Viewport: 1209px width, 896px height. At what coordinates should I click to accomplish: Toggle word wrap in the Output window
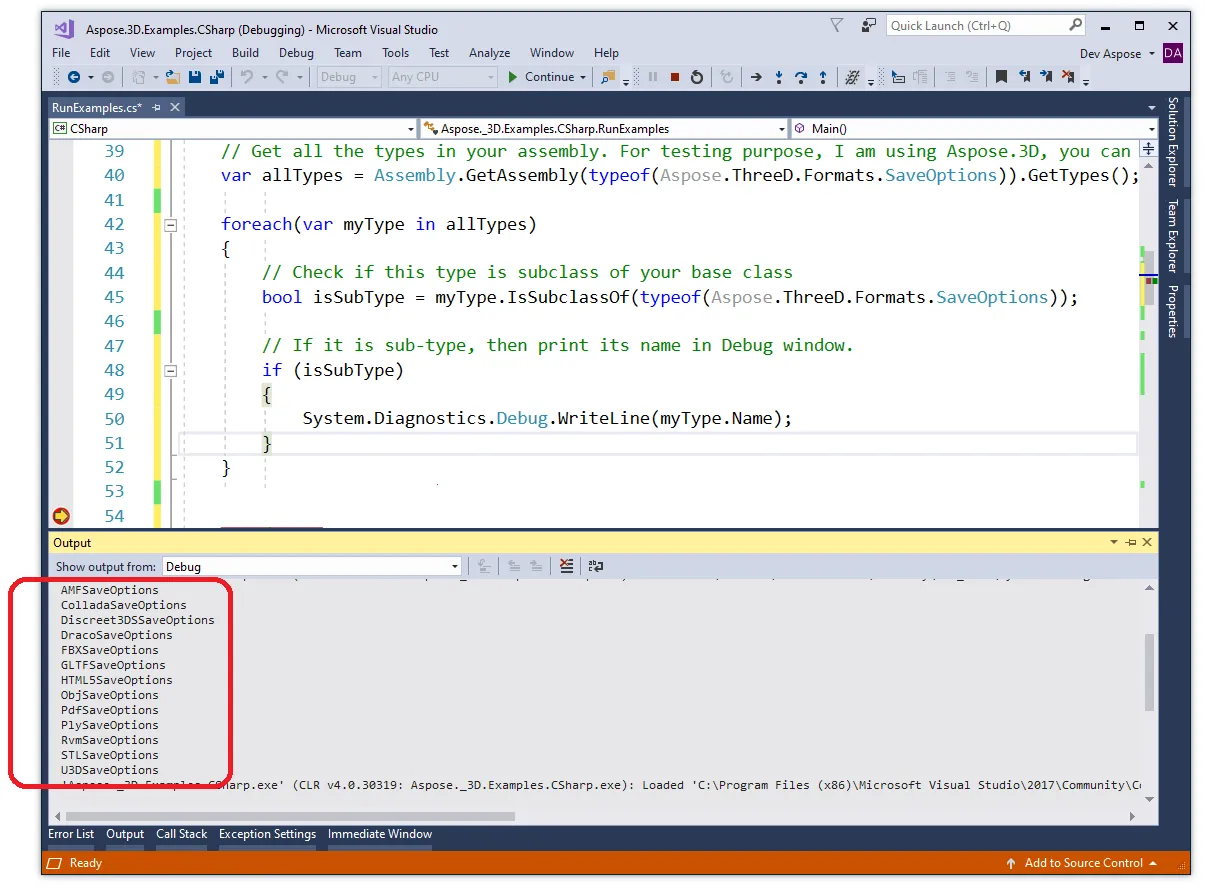tap(596, 566)
